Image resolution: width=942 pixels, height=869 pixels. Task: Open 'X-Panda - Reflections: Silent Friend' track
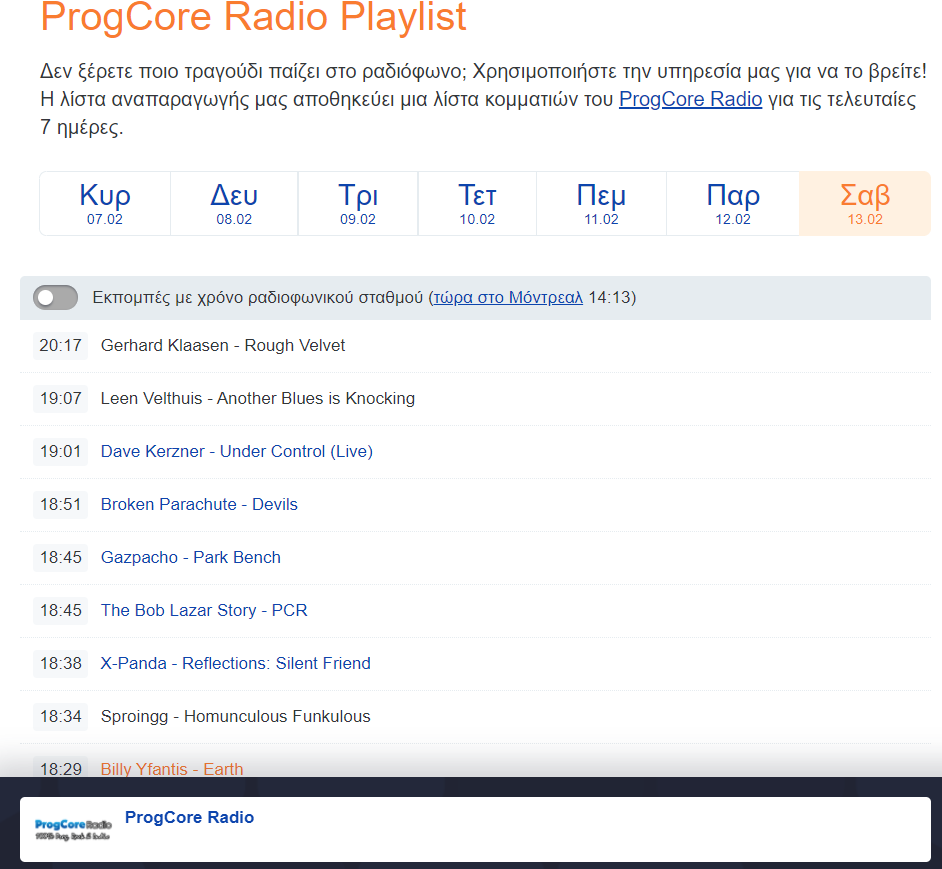coord(235,663)
